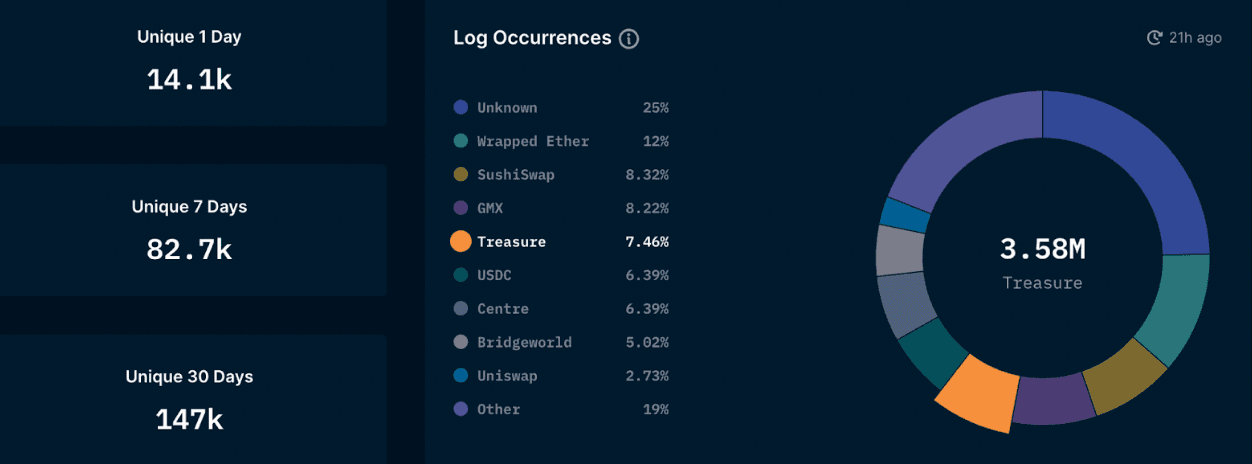The image size is (1252, 464).
Task: Click the SushiSwap legend color dot
Action: pyautogui.click(x=460, y=175)
